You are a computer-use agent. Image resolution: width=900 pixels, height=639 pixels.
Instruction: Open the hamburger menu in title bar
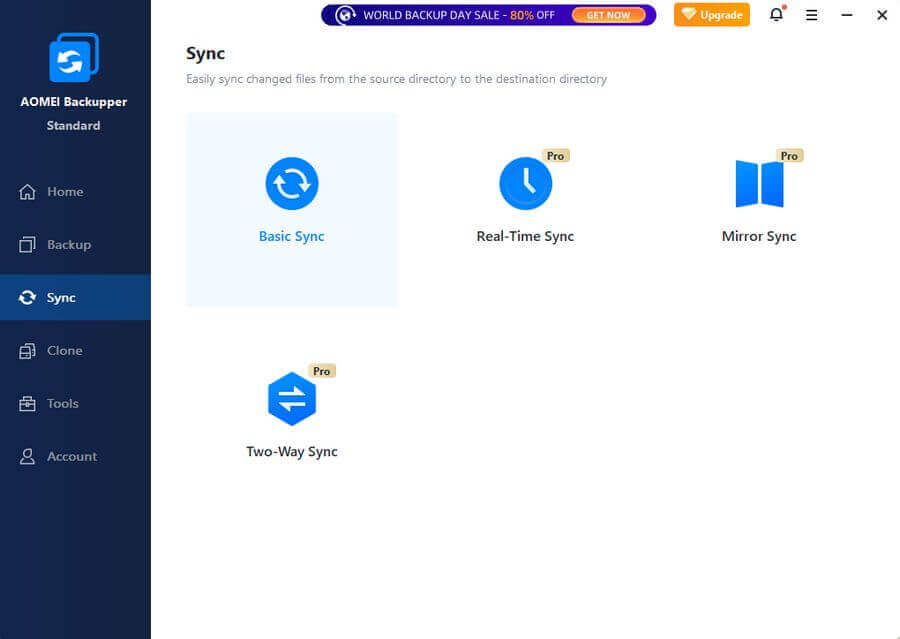tap(811, 15)
